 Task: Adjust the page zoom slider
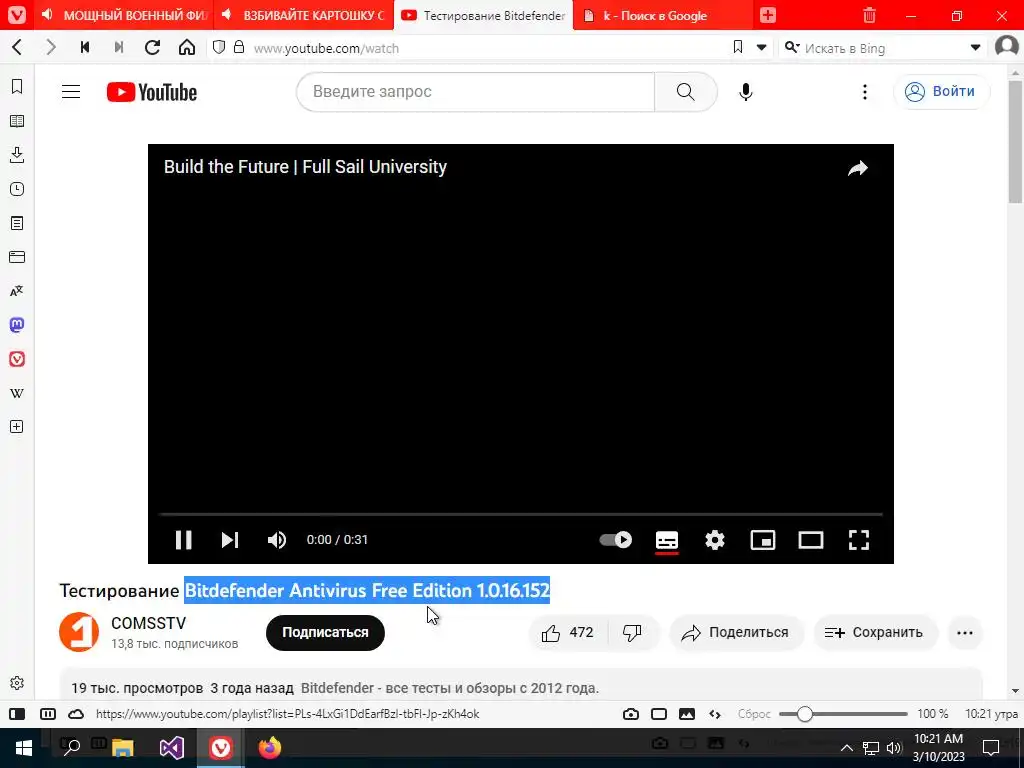[x=843, y=714]
